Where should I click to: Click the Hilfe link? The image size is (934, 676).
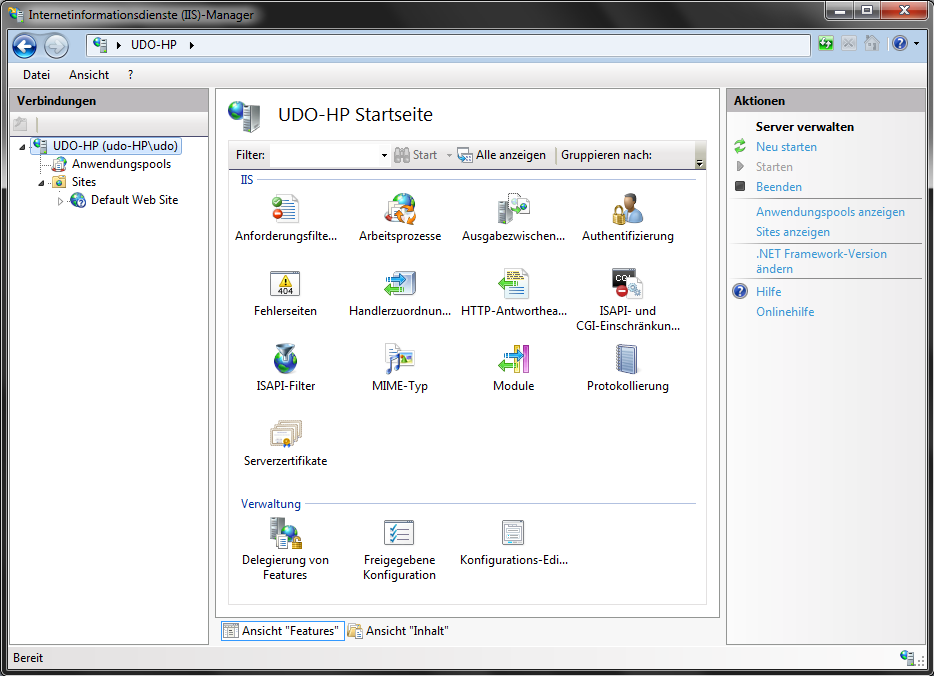click(768, 292)
